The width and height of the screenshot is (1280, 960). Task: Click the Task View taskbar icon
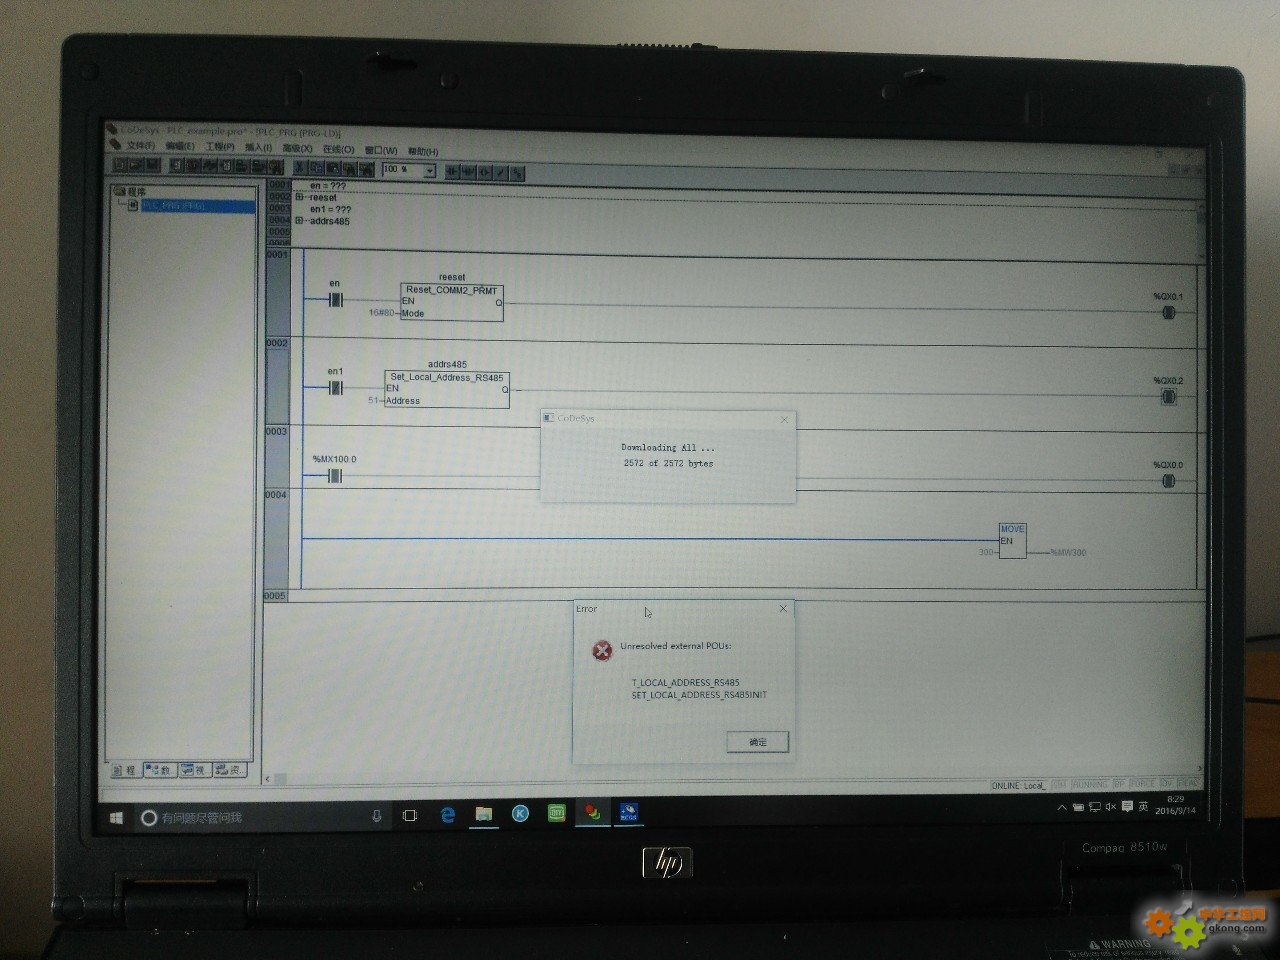(409, 816)
